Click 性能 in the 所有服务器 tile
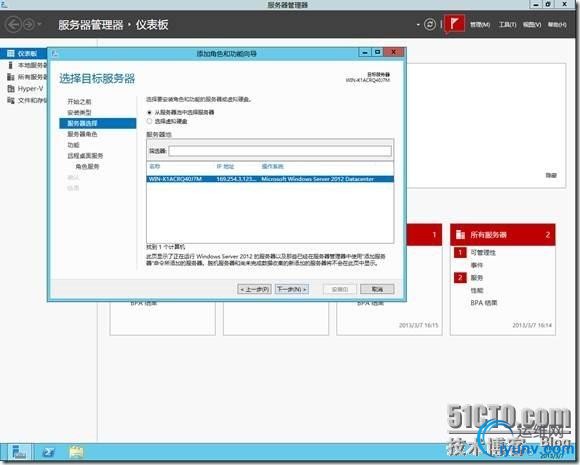 tap(477, 290)
